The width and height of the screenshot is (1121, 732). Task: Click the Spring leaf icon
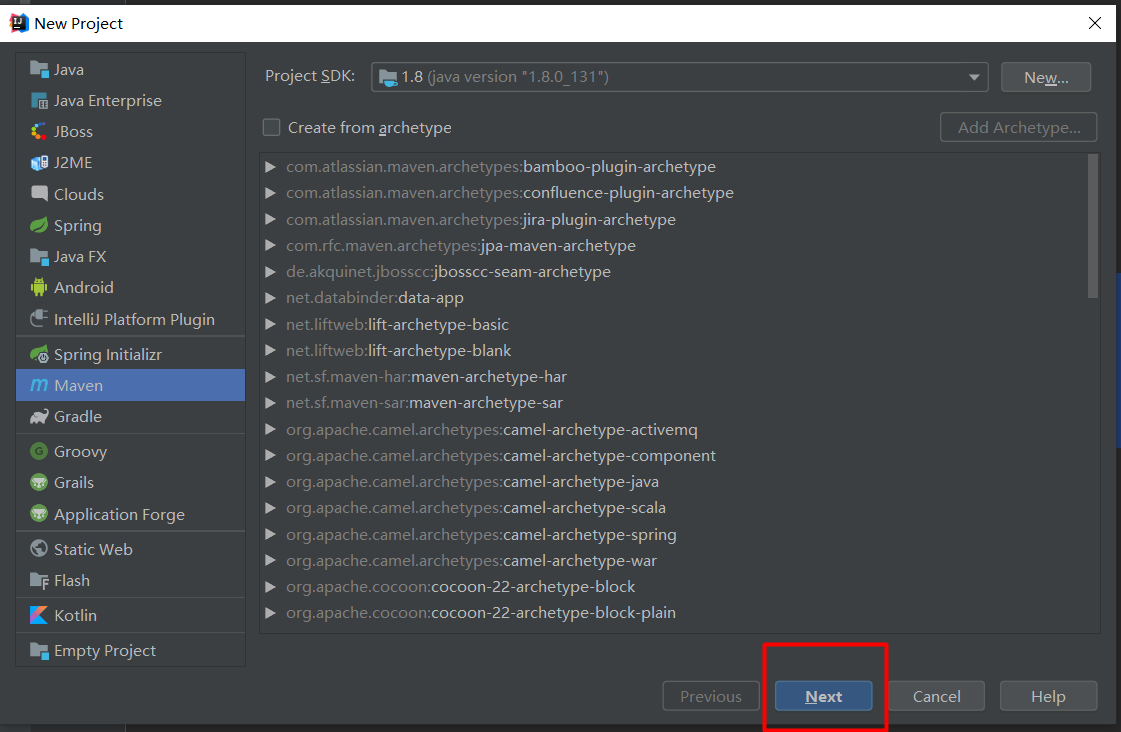point(39,225)
